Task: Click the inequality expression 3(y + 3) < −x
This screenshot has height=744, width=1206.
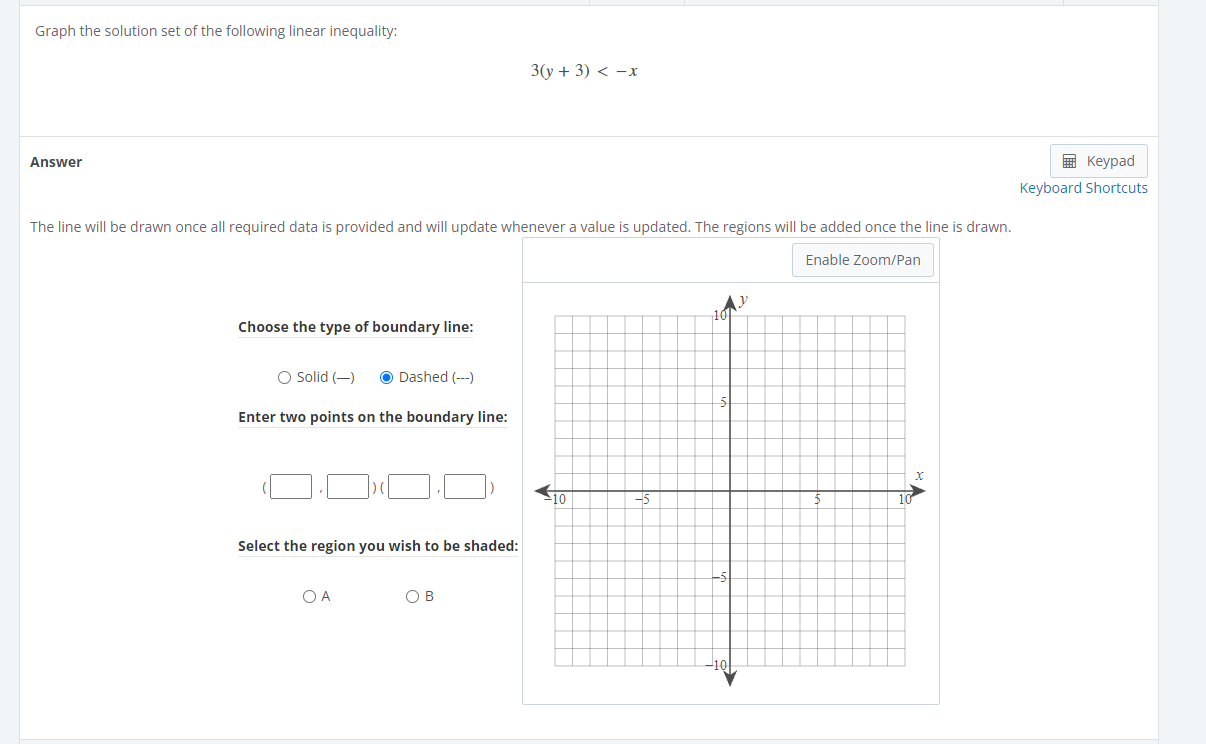Action: (x=584, y=70)
